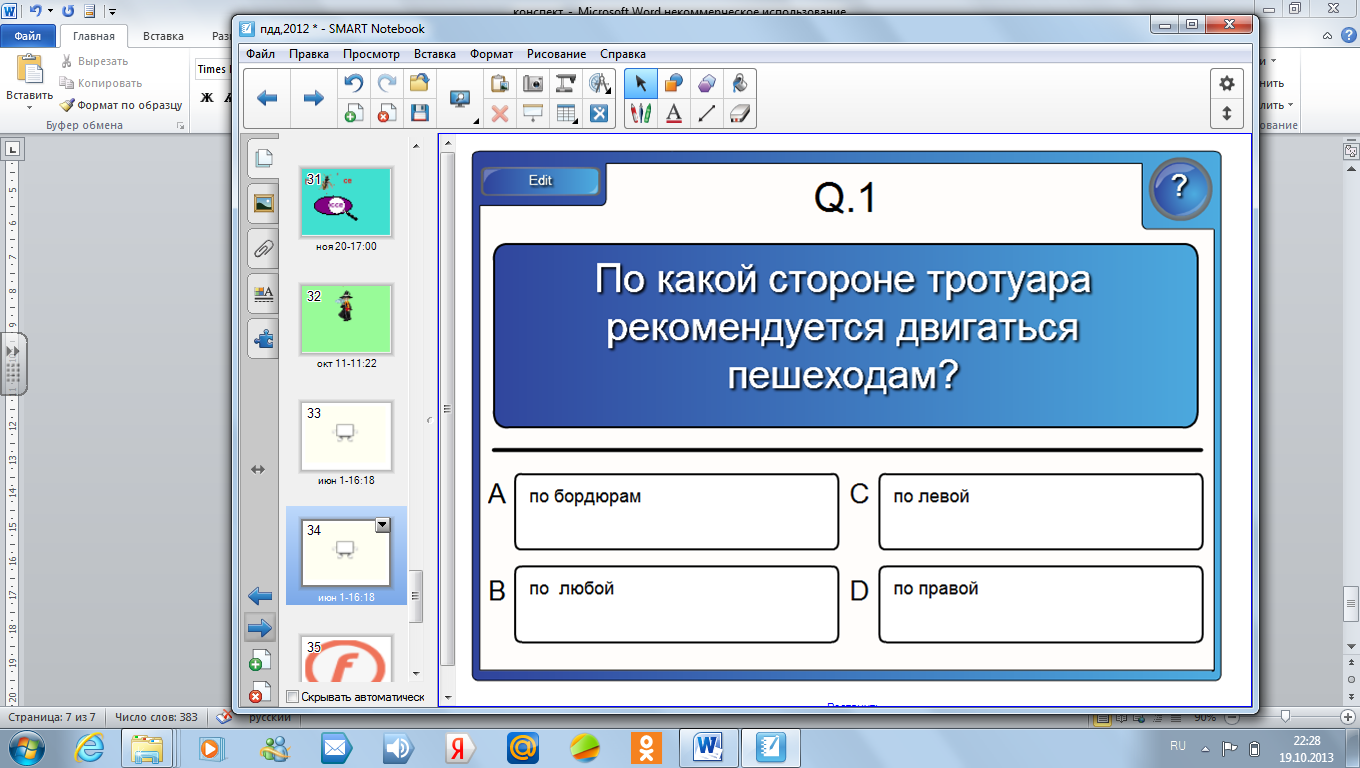The width and height of the screenshot is (1360, 768).
Task: Open a file with the folder icon
Action: click(x=419, y=84)
